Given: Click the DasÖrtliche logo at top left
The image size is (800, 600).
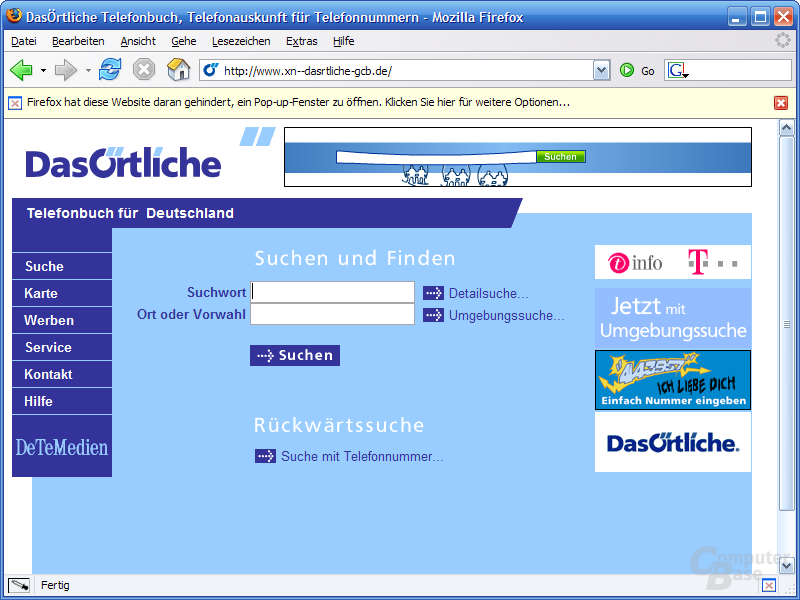Looking at the screenshot, I should coord(123,163).
